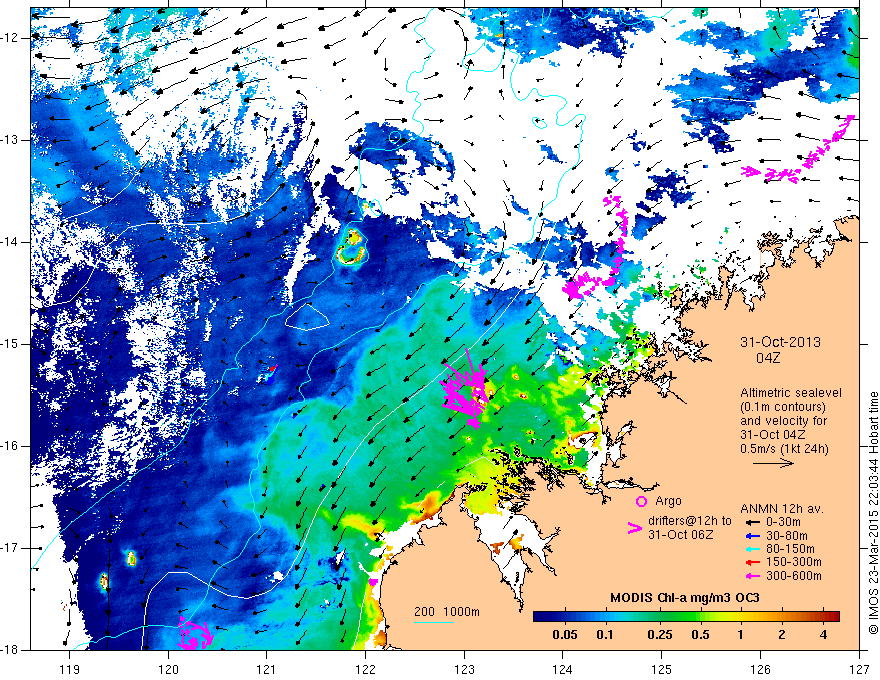Click the '150-300m' depth label
The height and width of the screenshot is (680, 880).
pos(794,563)
